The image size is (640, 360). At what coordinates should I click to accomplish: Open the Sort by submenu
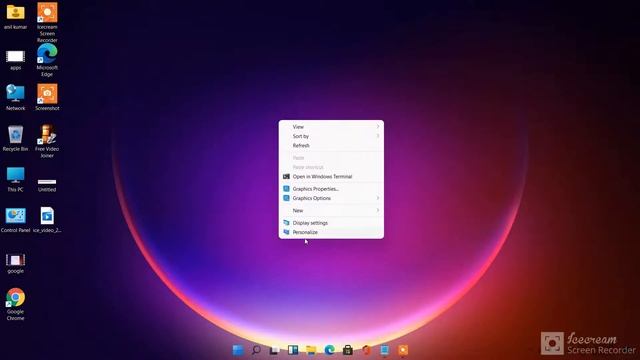331,136
